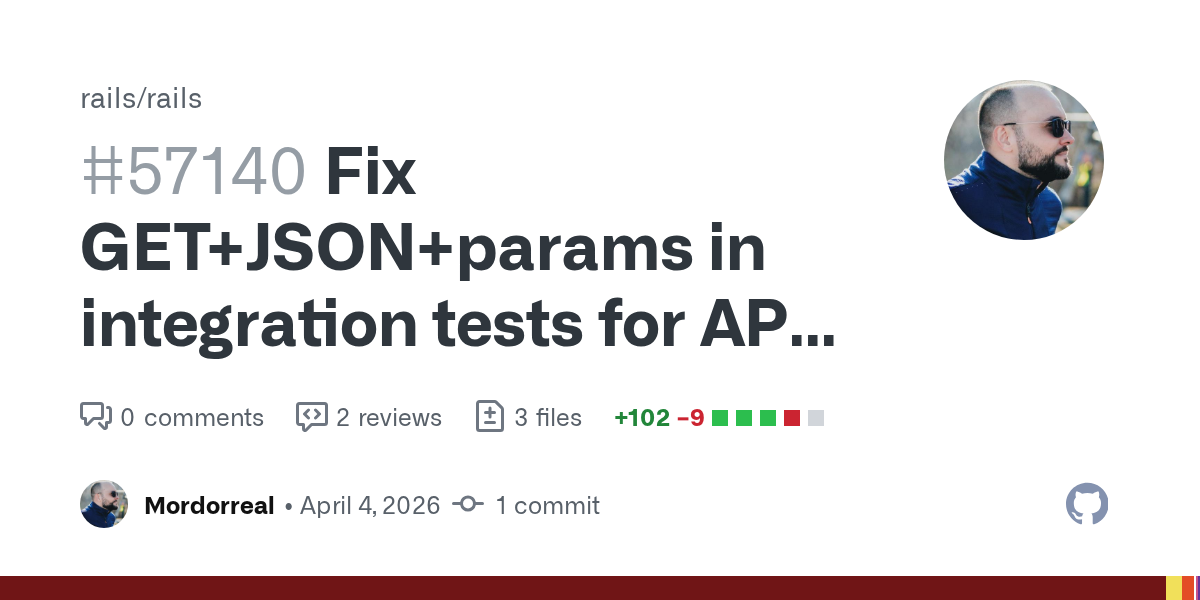This screenshot has height=600, width=1200.
Task: Click the GitHub Octocat logo
Action: [1087, 504]
